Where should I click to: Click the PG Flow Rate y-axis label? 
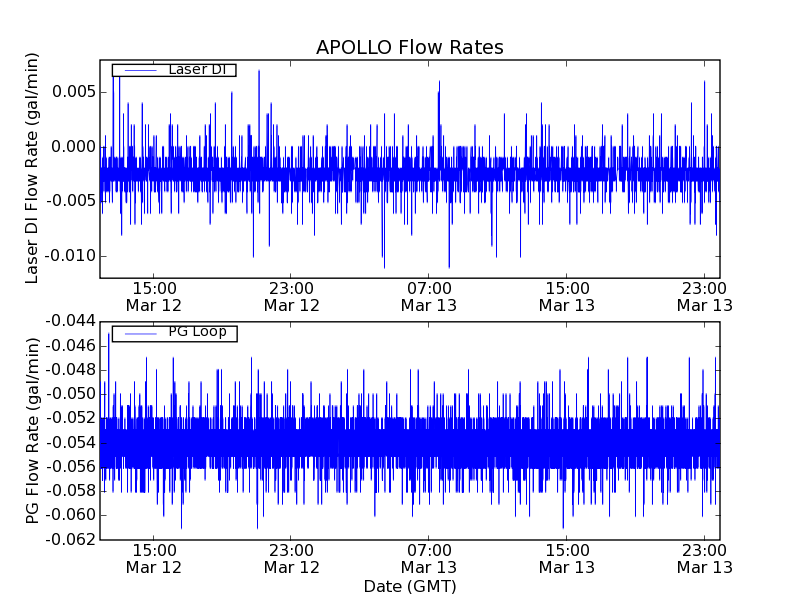tap(32, 430)
